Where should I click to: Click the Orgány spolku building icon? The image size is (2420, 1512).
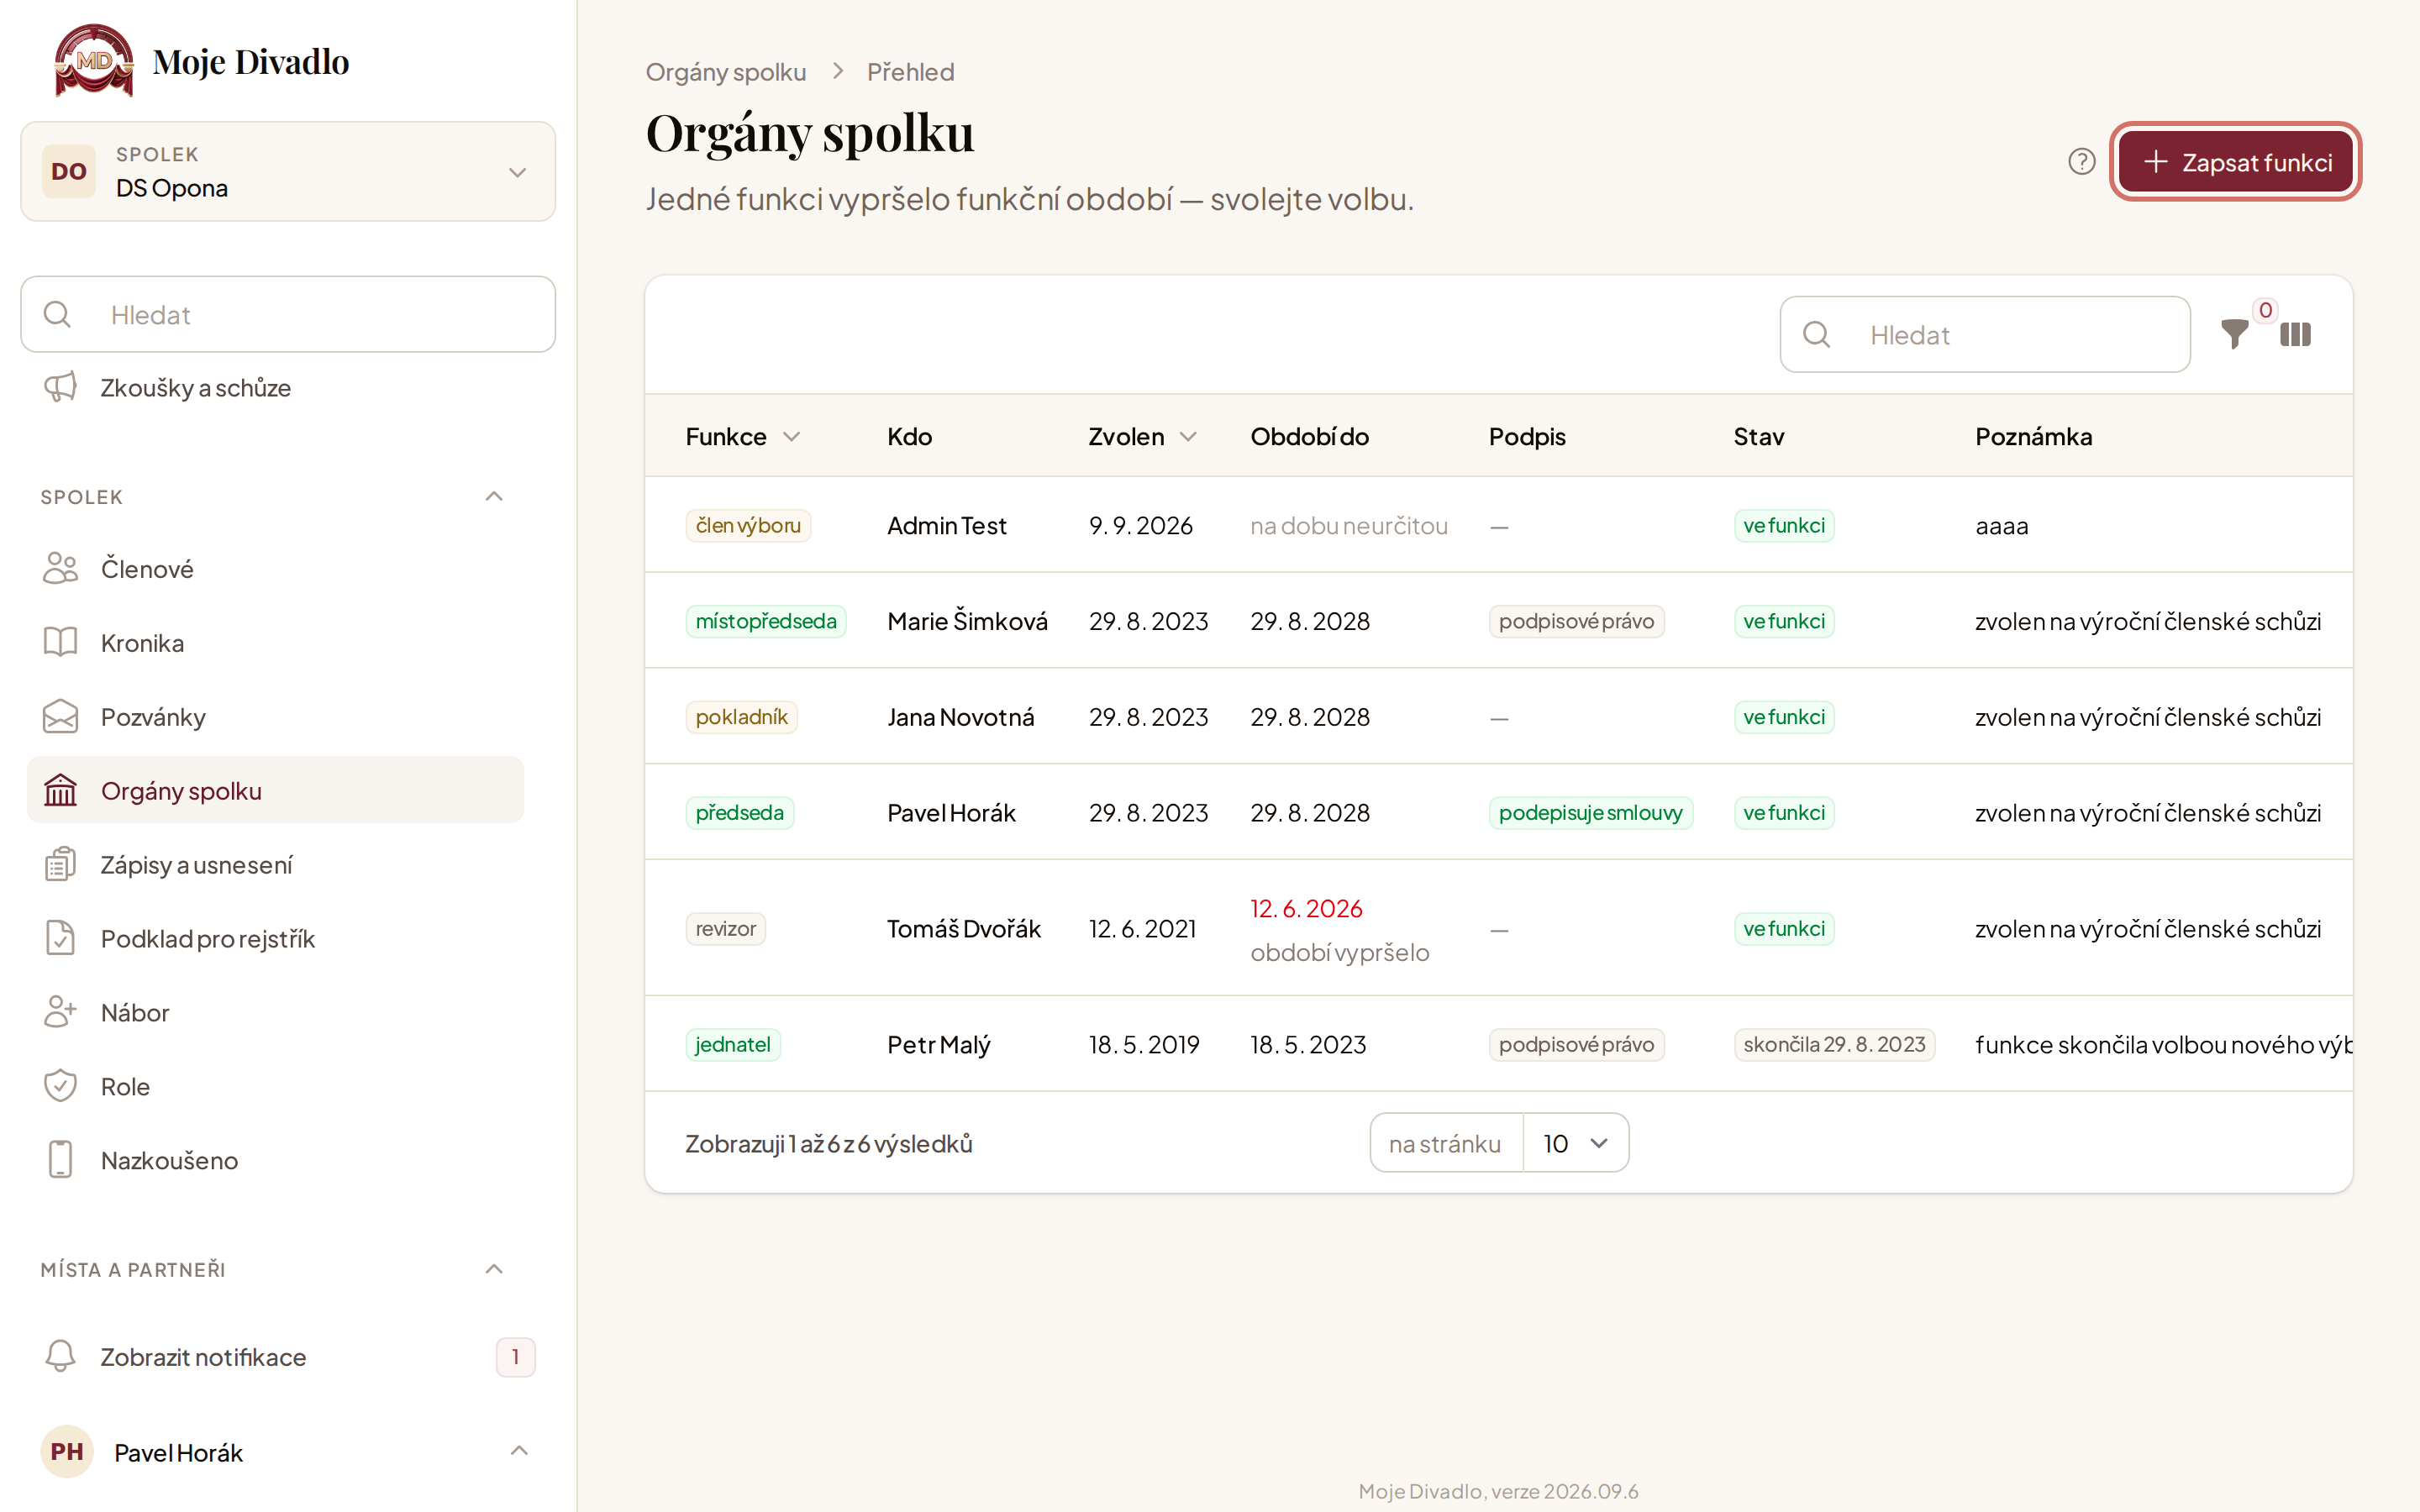click(x=60, y=790)
